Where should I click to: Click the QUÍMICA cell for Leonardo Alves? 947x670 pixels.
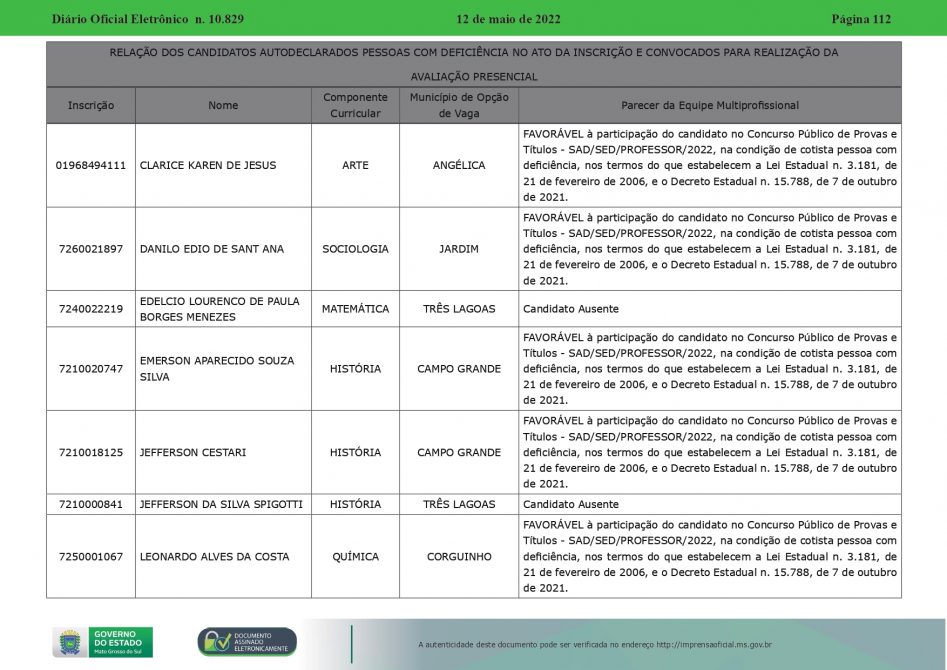click(x=355, y=556)
